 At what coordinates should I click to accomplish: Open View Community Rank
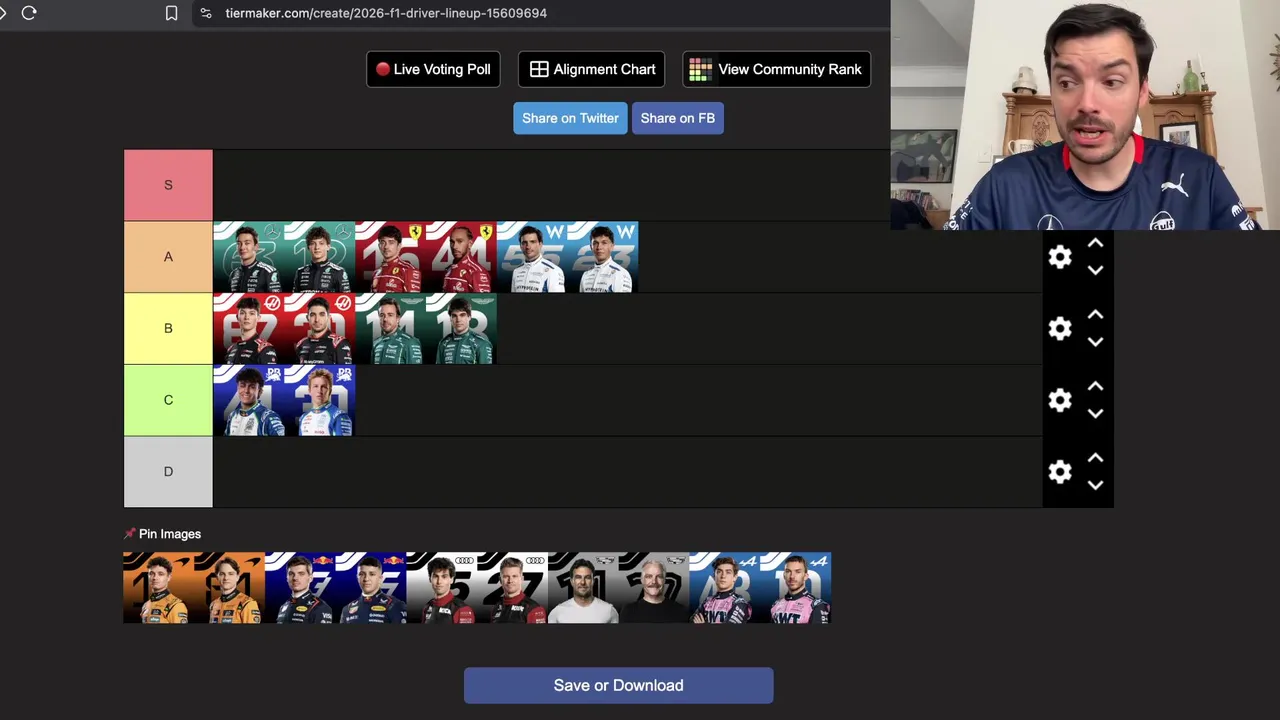(776, 69)
